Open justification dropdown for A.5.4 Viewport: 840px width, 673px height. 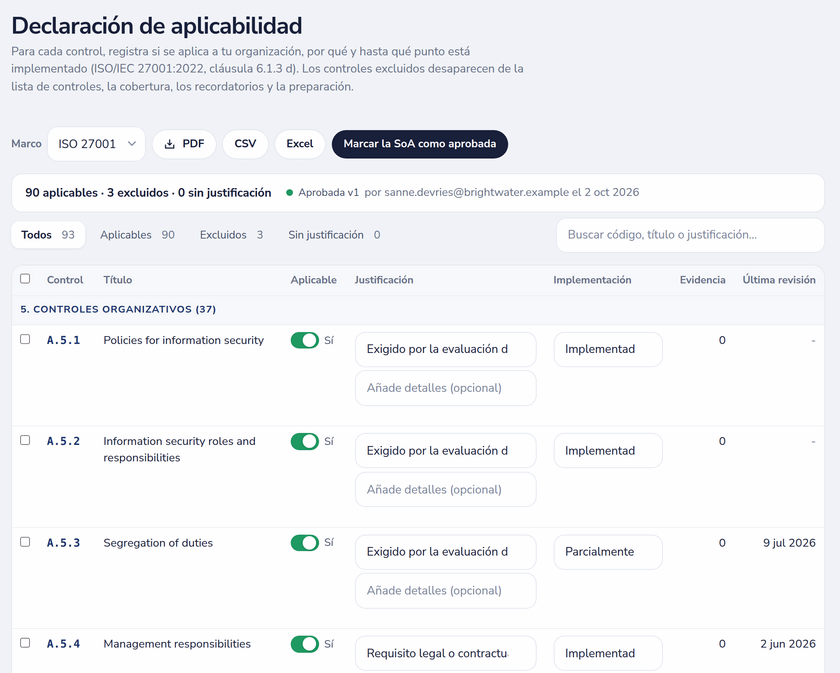tap(446, 653)
